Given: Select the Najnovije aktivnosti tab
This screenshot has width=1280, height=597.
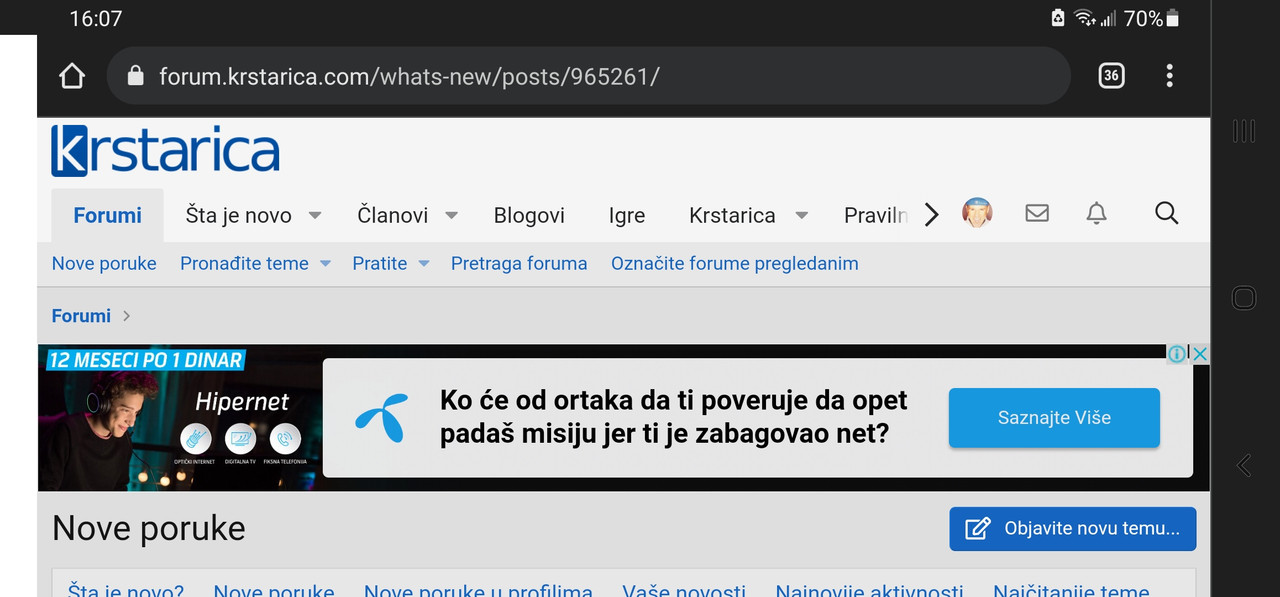Looking at the screenshot, I should pos(869,589).
